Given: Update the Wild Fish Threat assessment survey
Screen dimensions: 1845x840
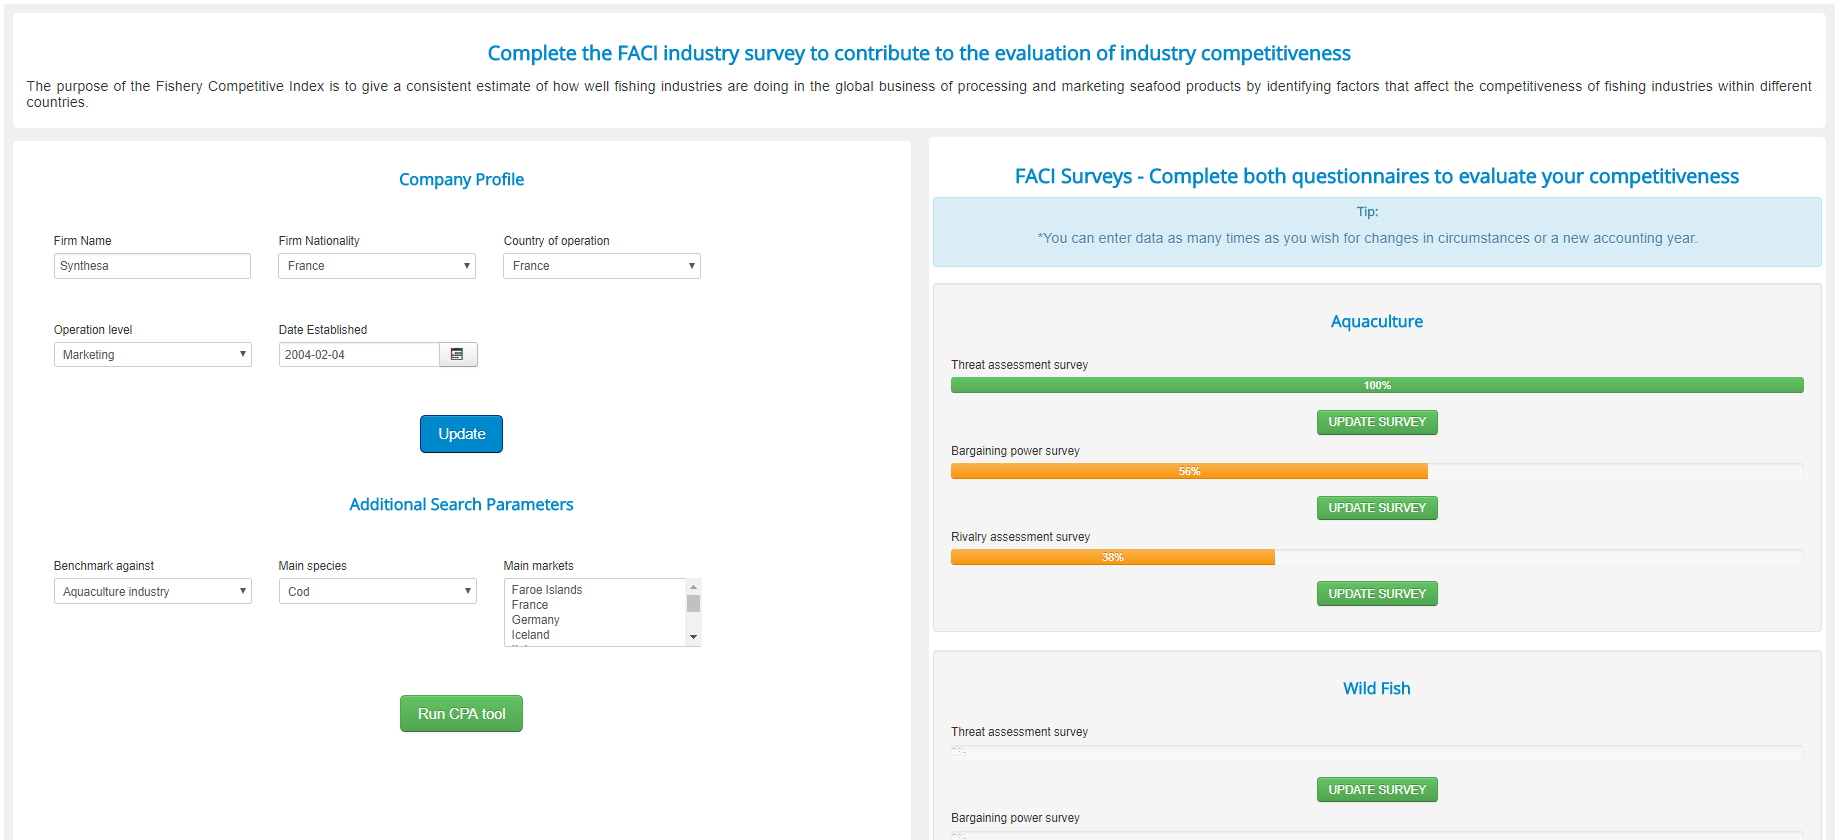Looking at the screenshot, I should tap(1377, 790).
